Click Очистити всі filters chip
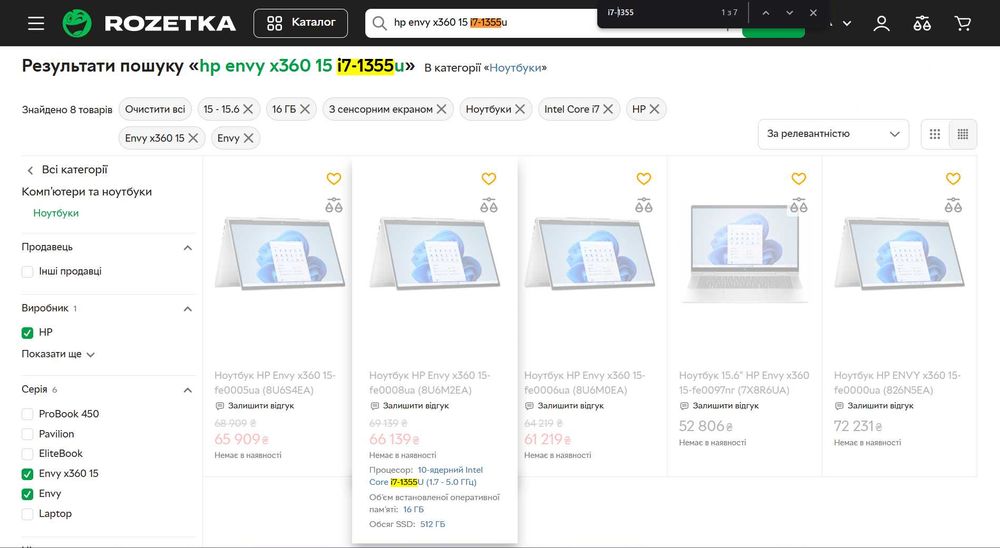The image size is (1000, 548). click(155, 109)
